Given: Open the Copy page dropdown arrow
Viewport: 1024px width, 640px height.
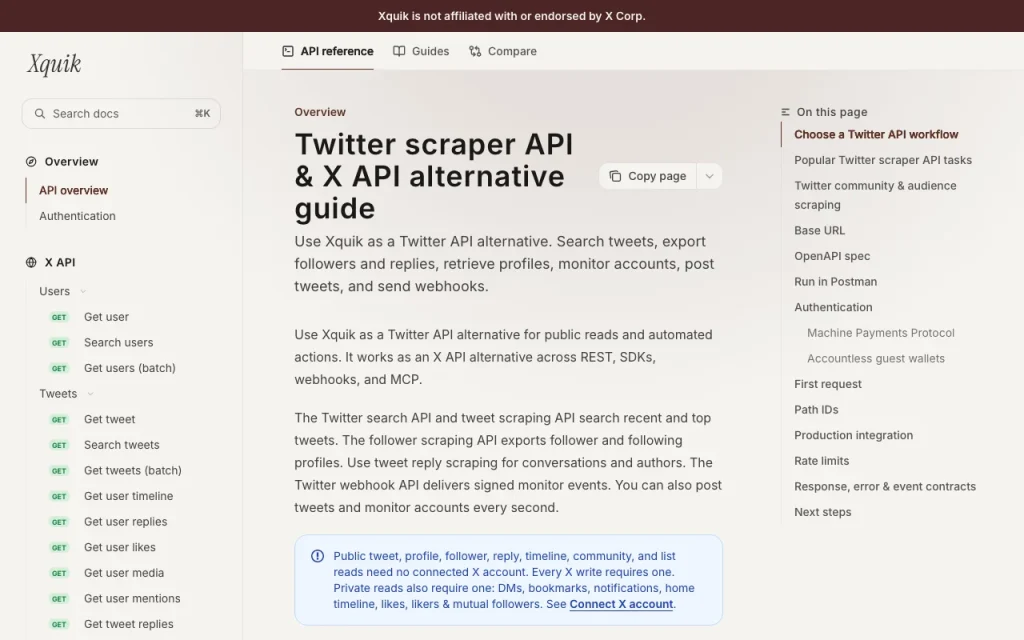Looking at the screenshot, I should pyautogui.click(x=709, y=176).
